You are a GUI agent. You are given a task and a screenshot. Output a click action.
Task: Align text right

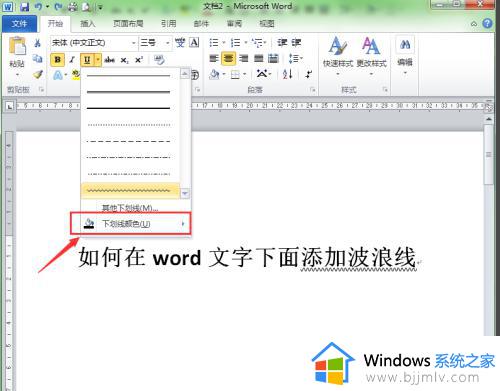(x=244, y=59)
